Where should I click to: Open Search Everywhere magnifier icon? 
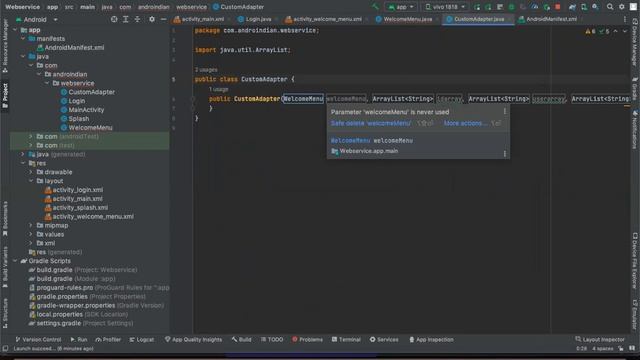coord(609,7)
